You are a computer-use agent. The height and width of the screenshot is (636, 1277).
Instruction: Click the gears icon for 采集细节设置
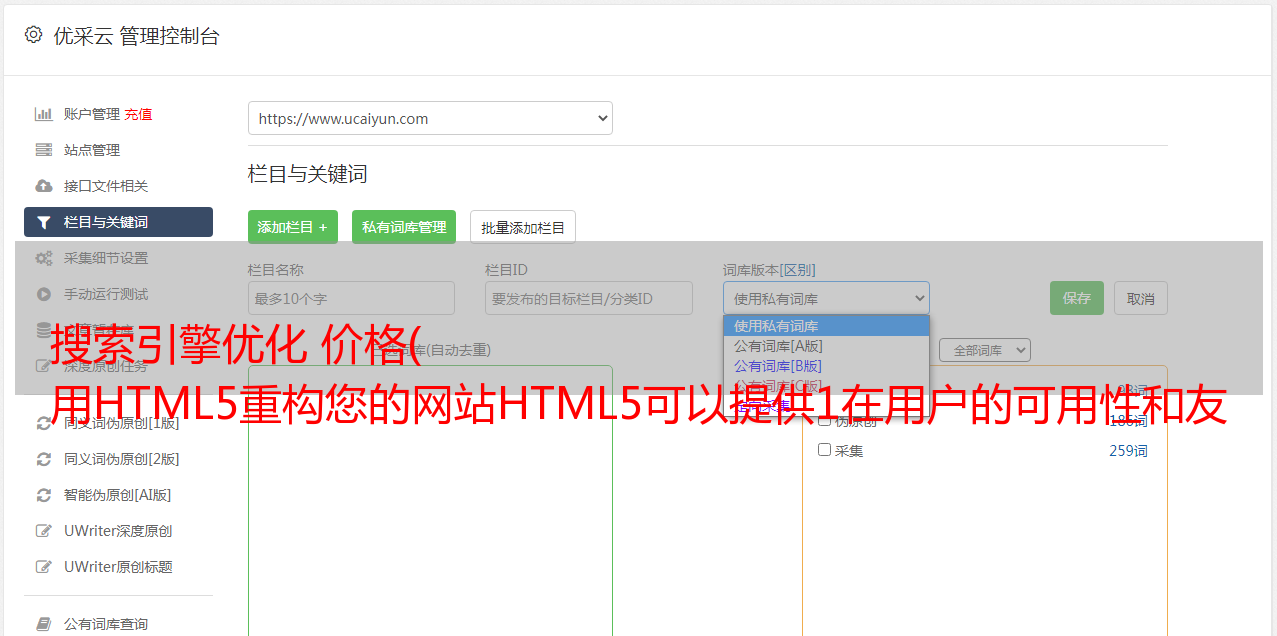(x=44, y=258)
